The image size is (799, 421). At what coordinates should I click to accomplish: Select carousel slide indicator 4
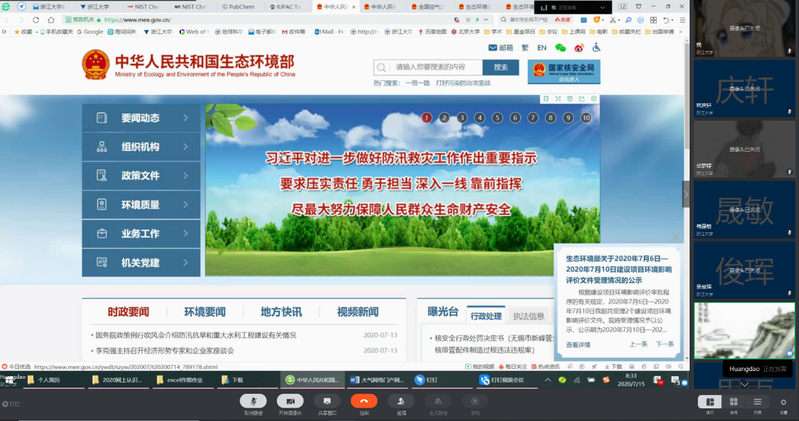pos(480,118)
